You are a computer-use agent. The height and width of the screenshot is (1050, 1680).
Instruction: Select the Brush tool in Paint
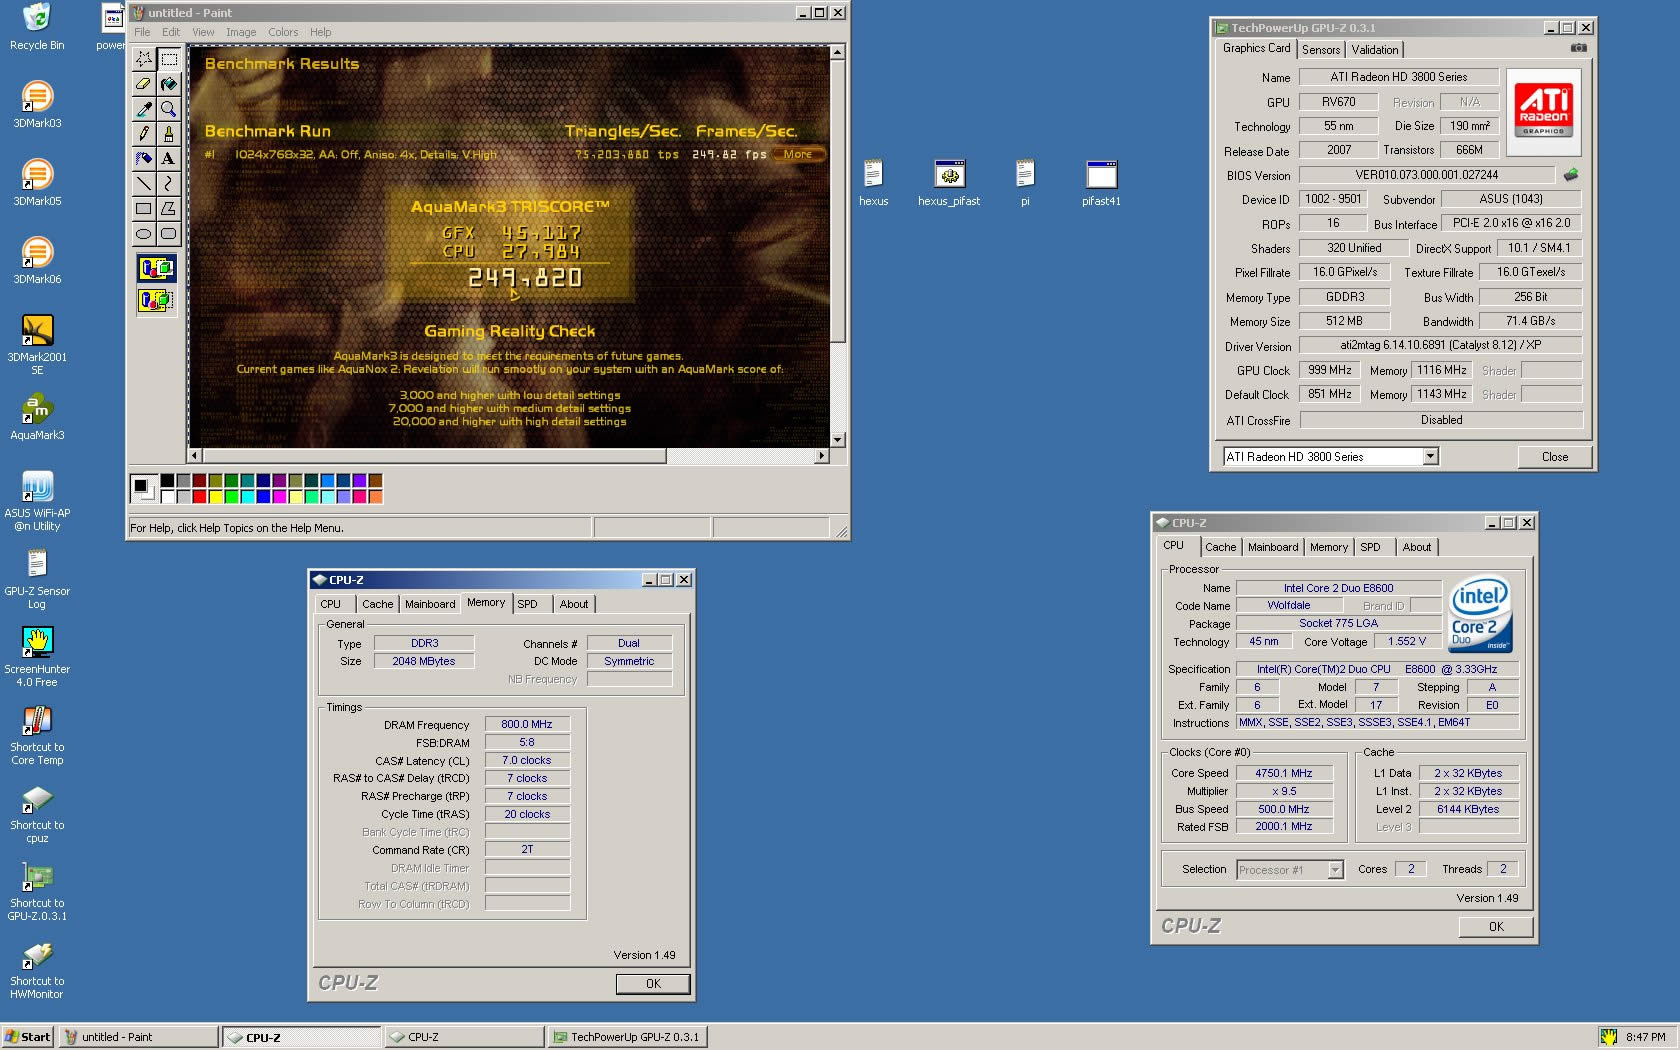pyautogui.click(x=169, y=134)
